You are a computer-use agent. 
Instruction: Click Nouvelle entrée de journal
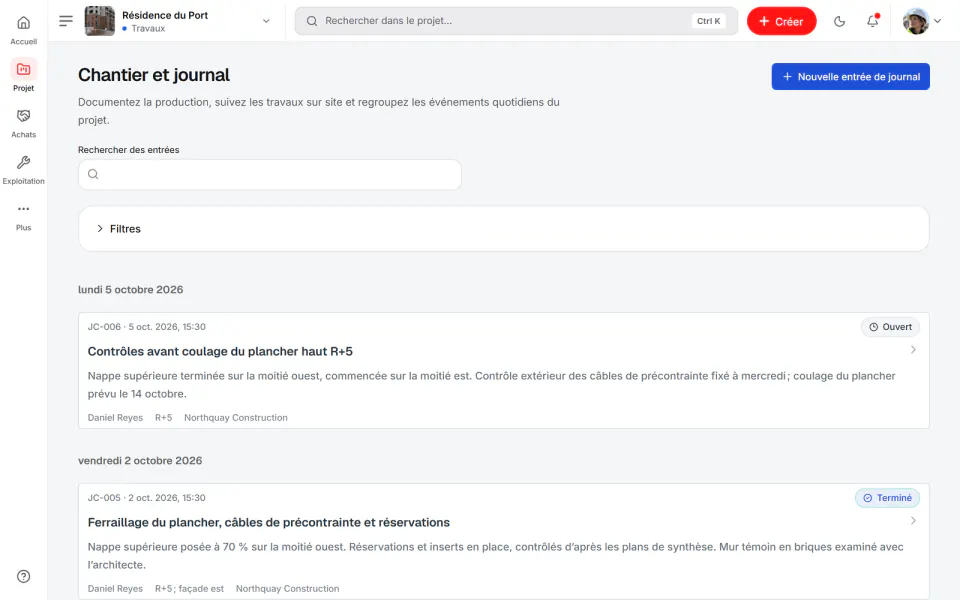pos(850,77)
